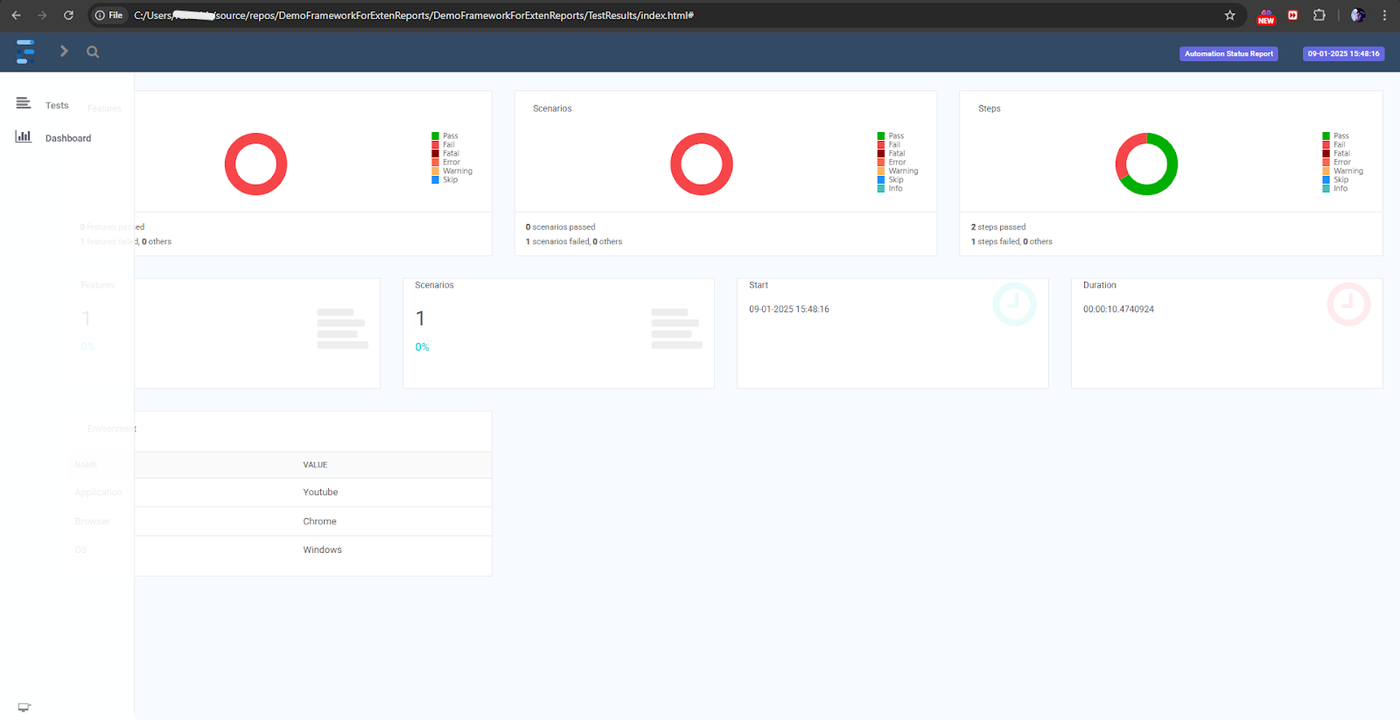Open Chrome's three-dot menu

tap(1385, 15)
